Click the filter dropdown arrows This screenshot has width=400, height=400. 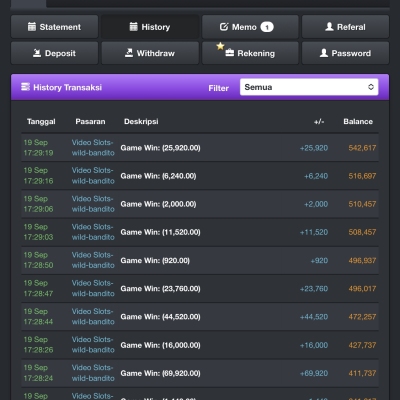[x=371, y=87]
